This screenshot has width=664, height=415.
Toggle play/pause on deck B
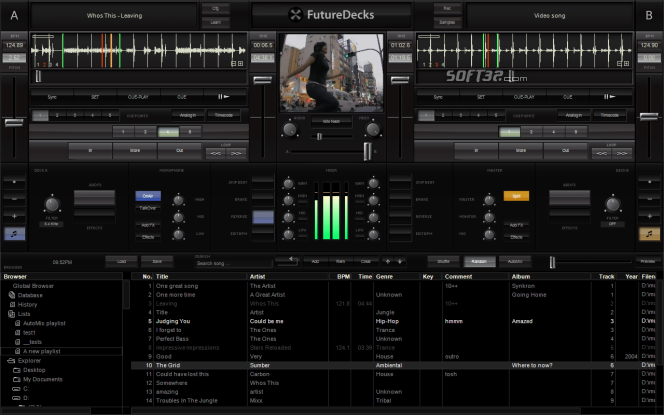point(610,97)
